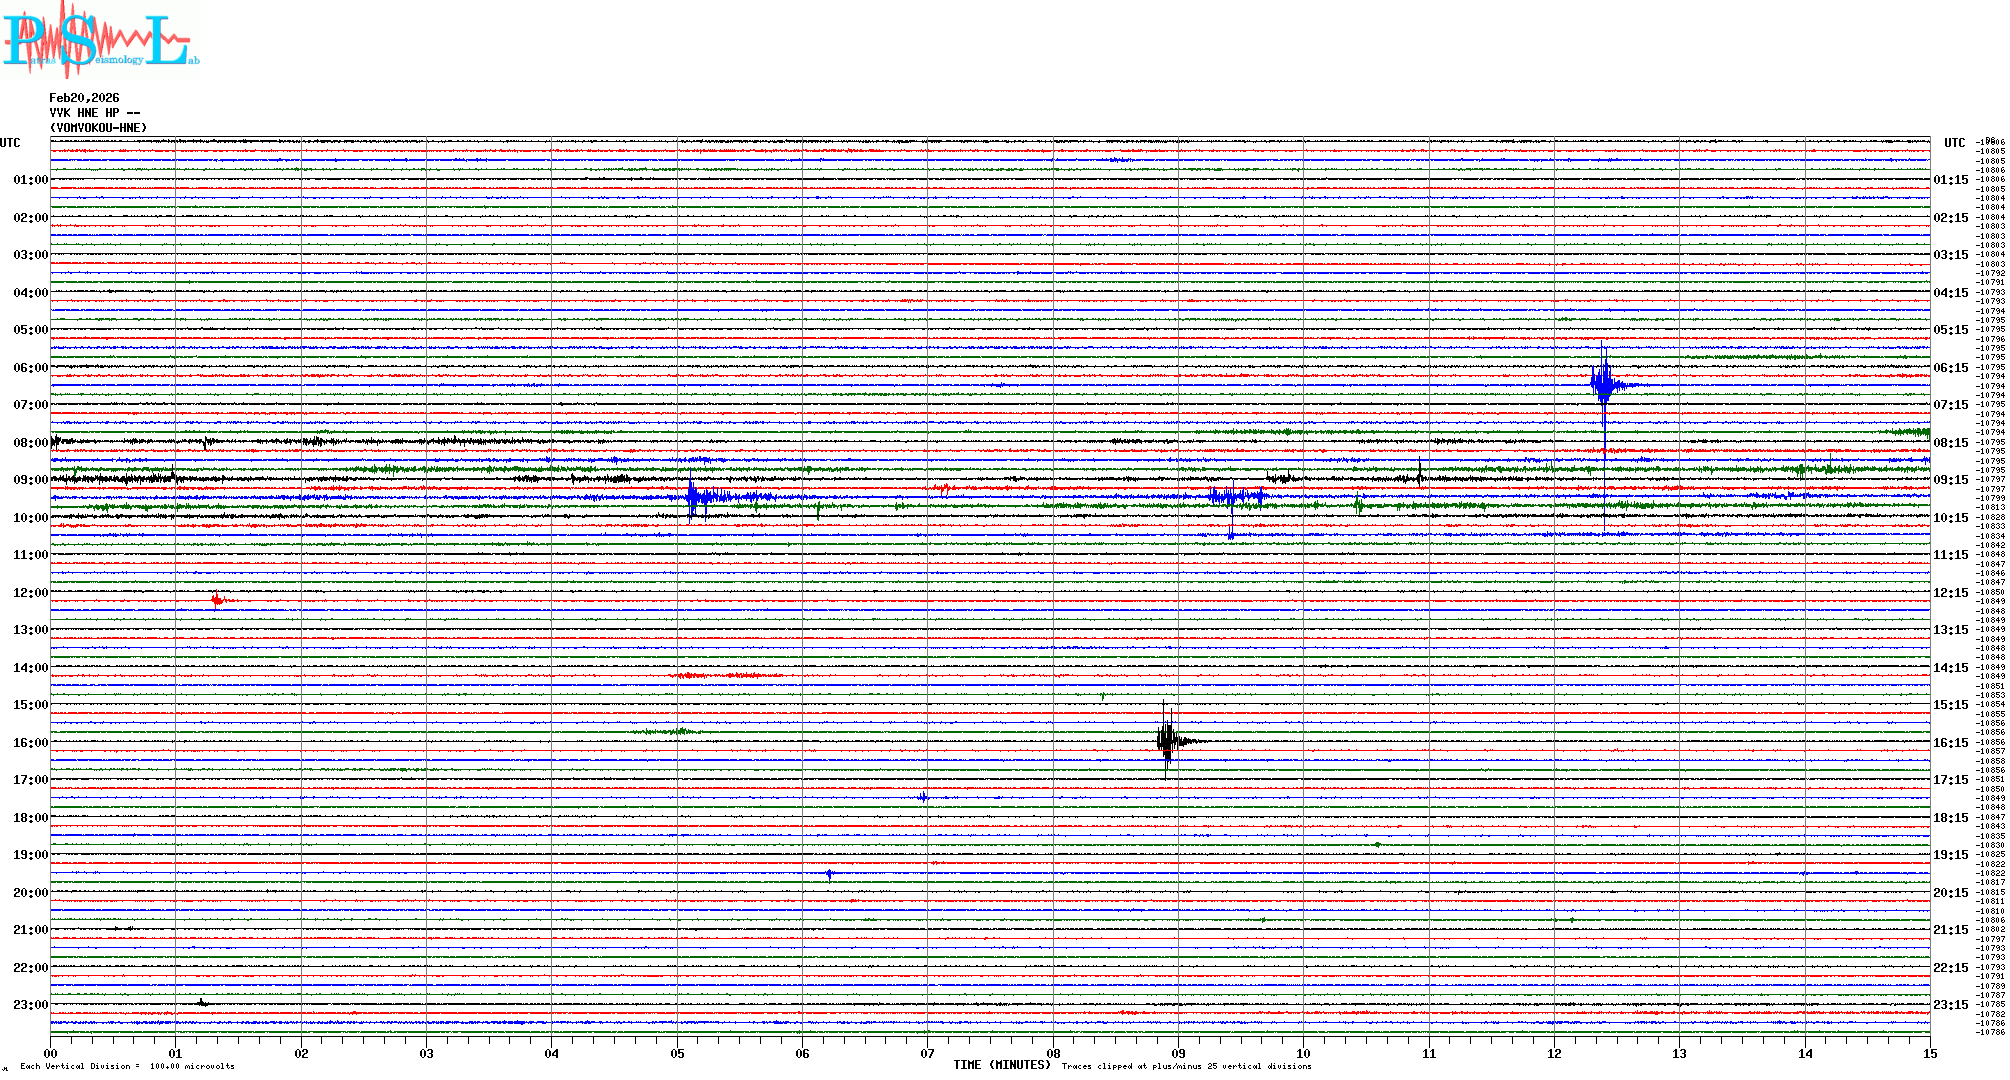Click the 16:15 time label on right
Screen dimensions: 2010x1080
[x=1950, y=743]
